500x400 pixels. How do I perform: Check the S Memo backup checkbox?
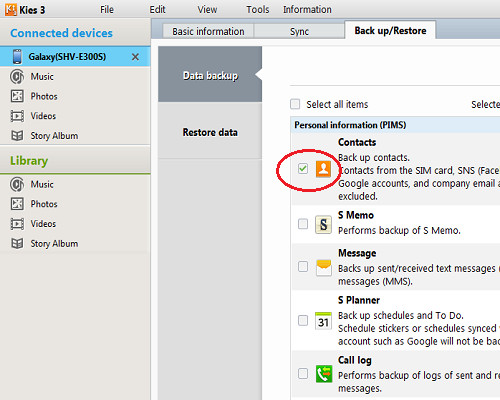pos(303,224)
